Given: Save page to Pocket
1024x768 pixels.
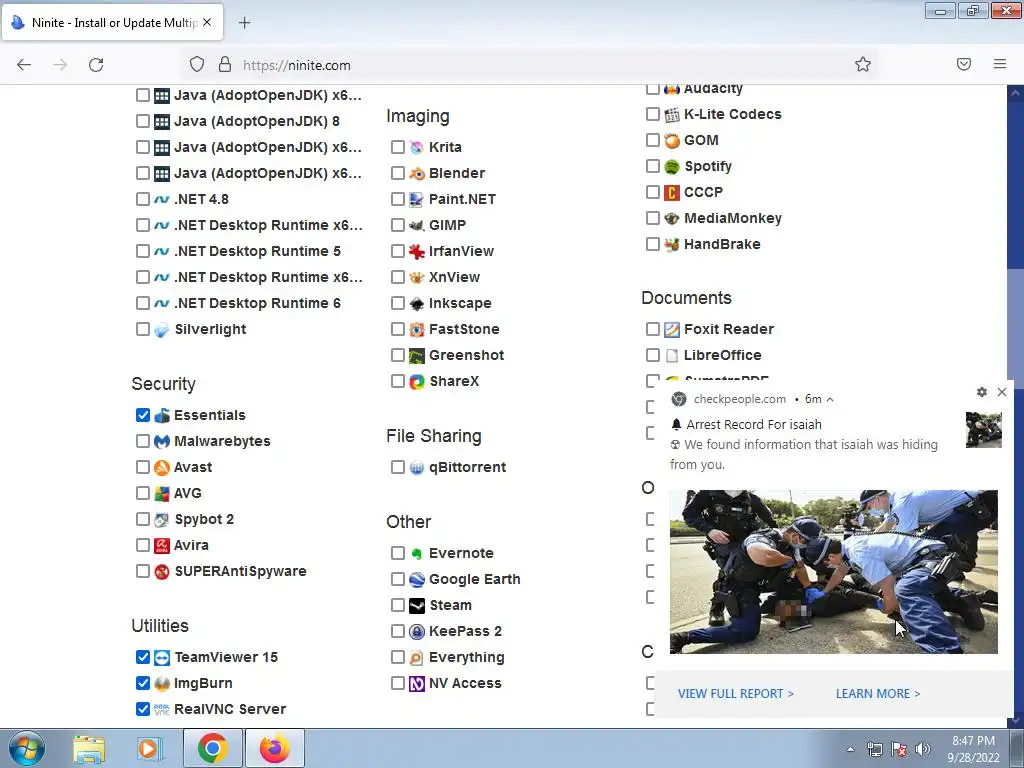Looking at the screenshot, I should [964, 64].
